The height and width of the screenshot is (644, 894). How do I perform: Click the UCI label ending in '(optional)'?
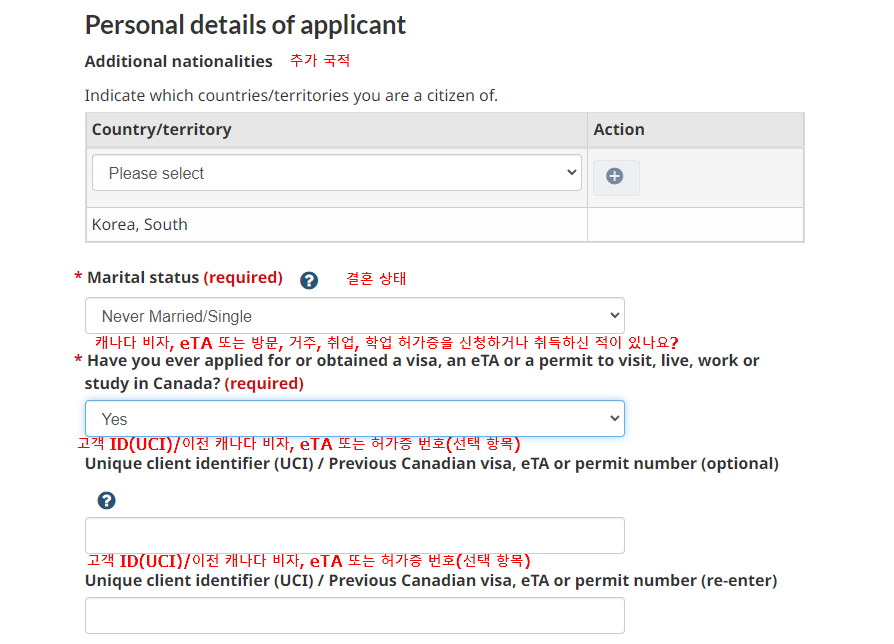(431, 464)
